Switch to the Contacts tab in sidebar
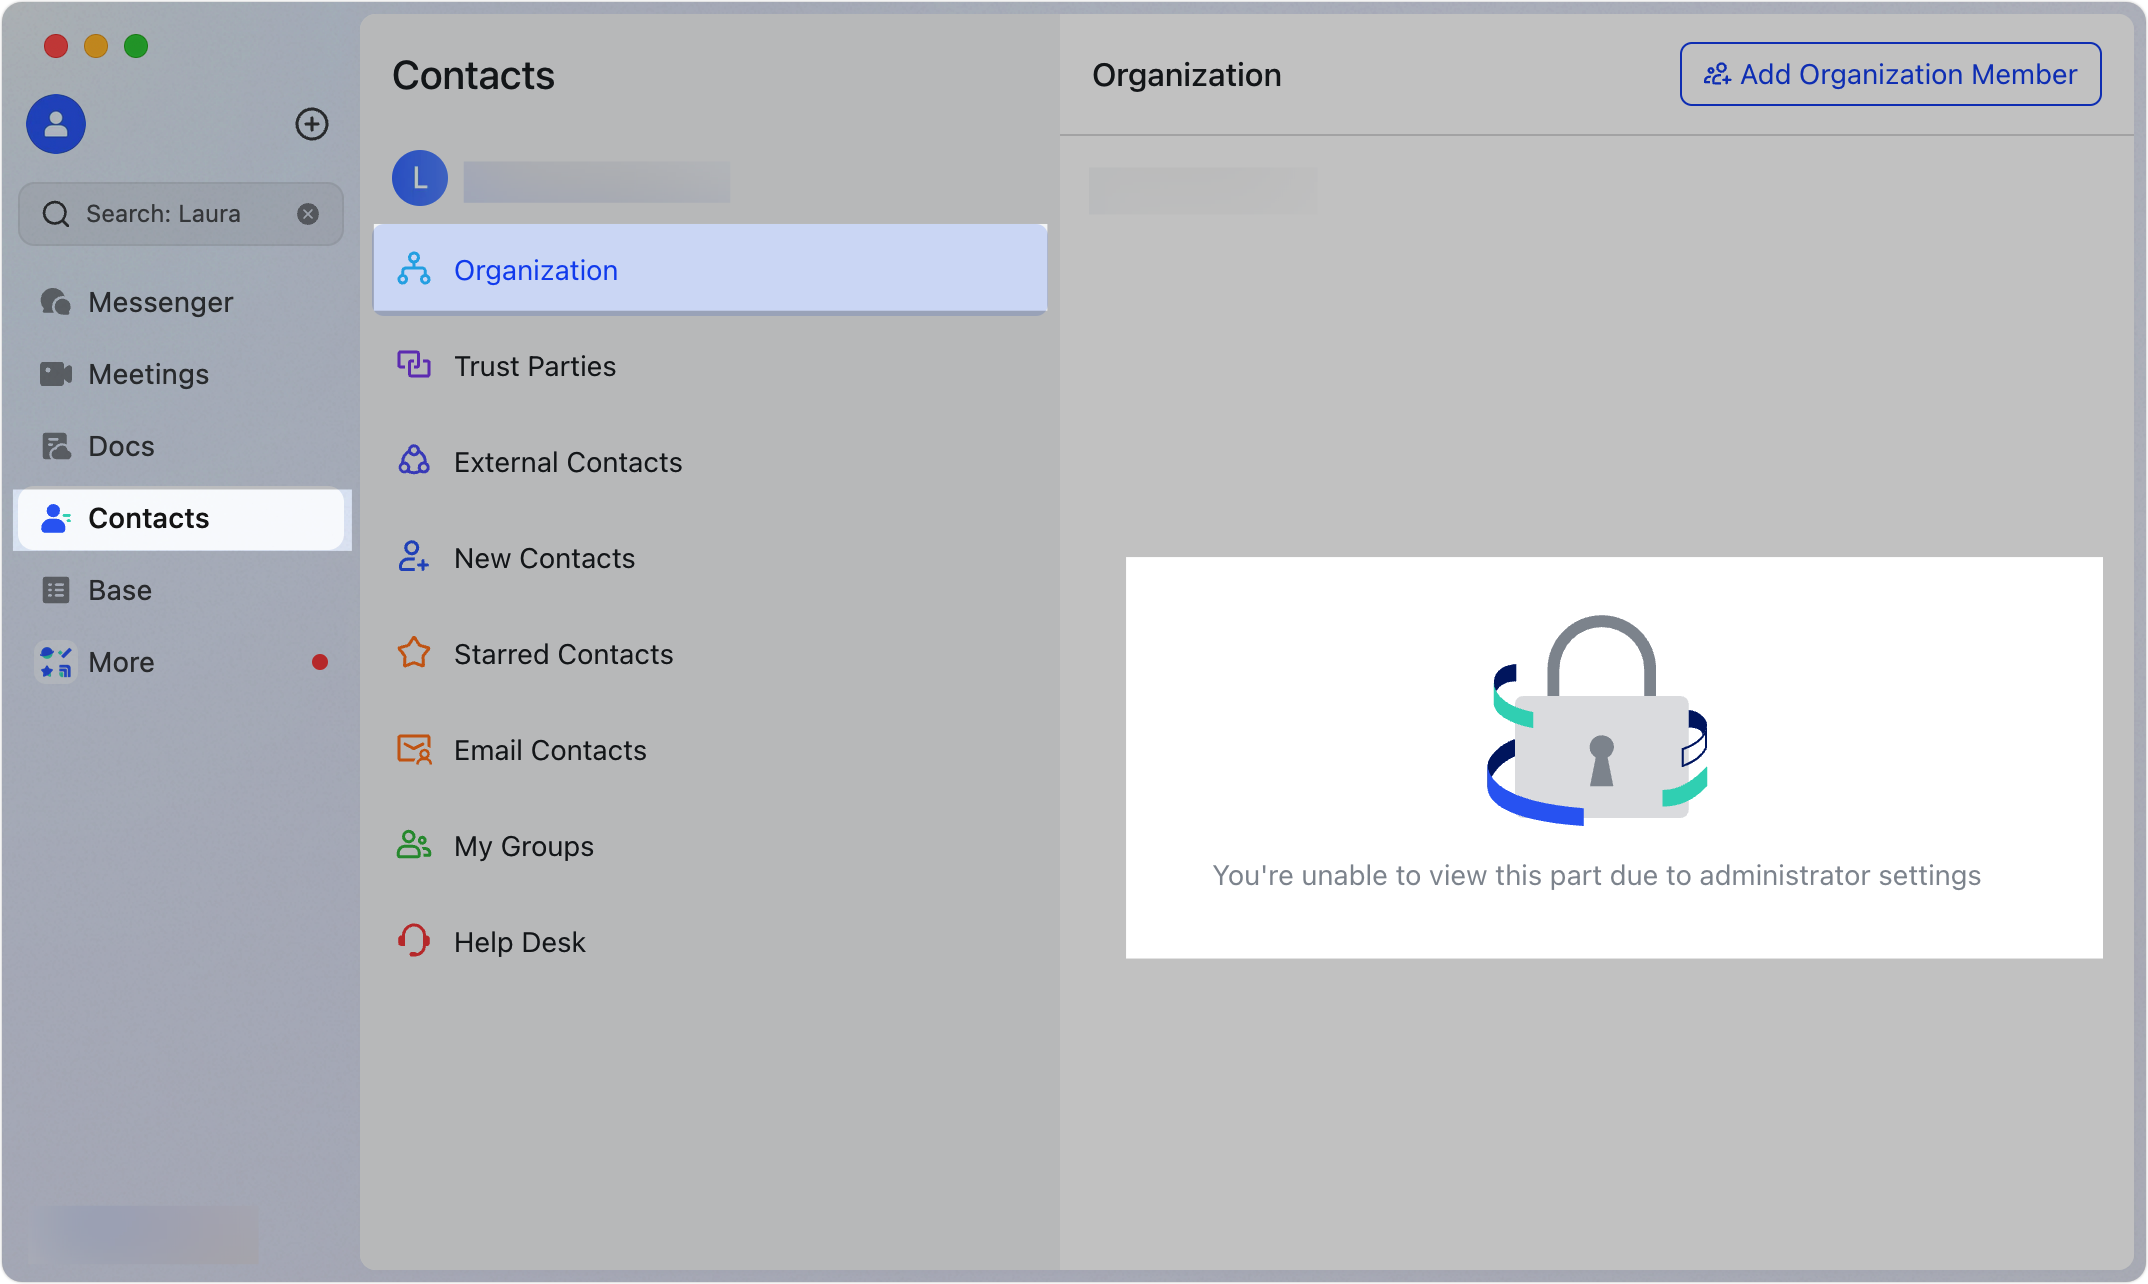2148x1284 pixels. click(x=148, y=518)
